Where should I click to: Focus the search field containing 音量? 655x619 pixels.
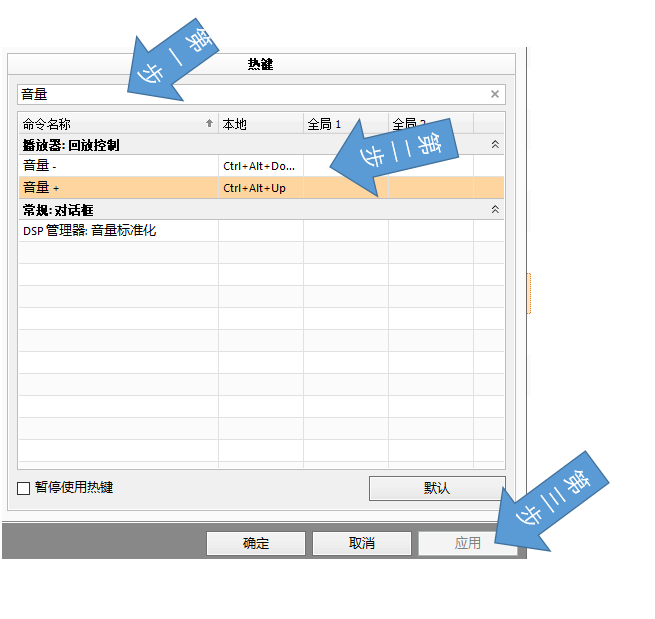[250, 95]
